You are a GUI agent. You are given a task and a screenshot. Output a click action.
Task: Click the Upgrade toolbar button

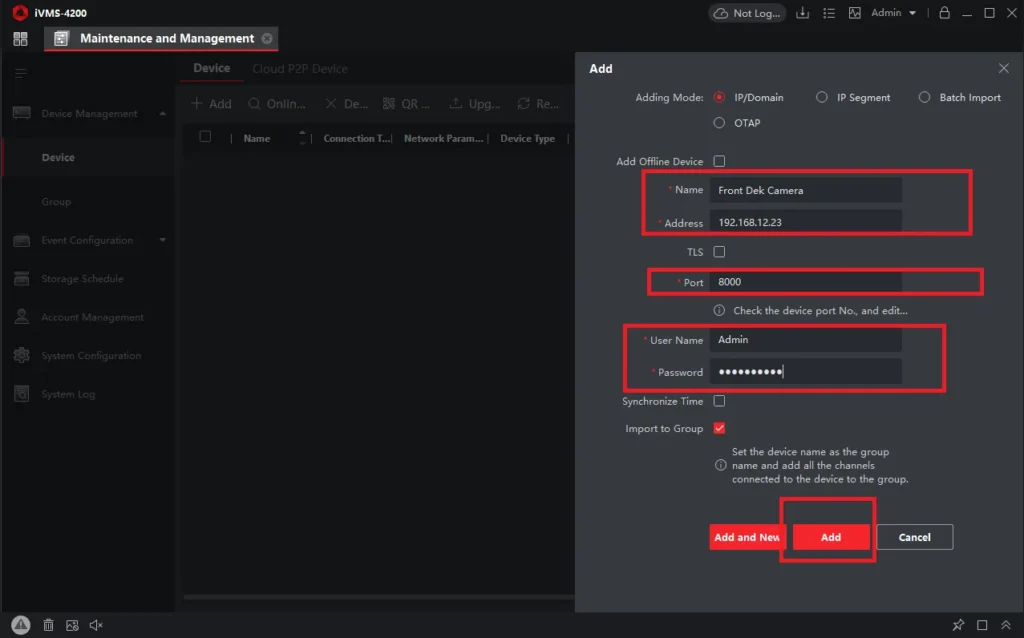(475, 104)
